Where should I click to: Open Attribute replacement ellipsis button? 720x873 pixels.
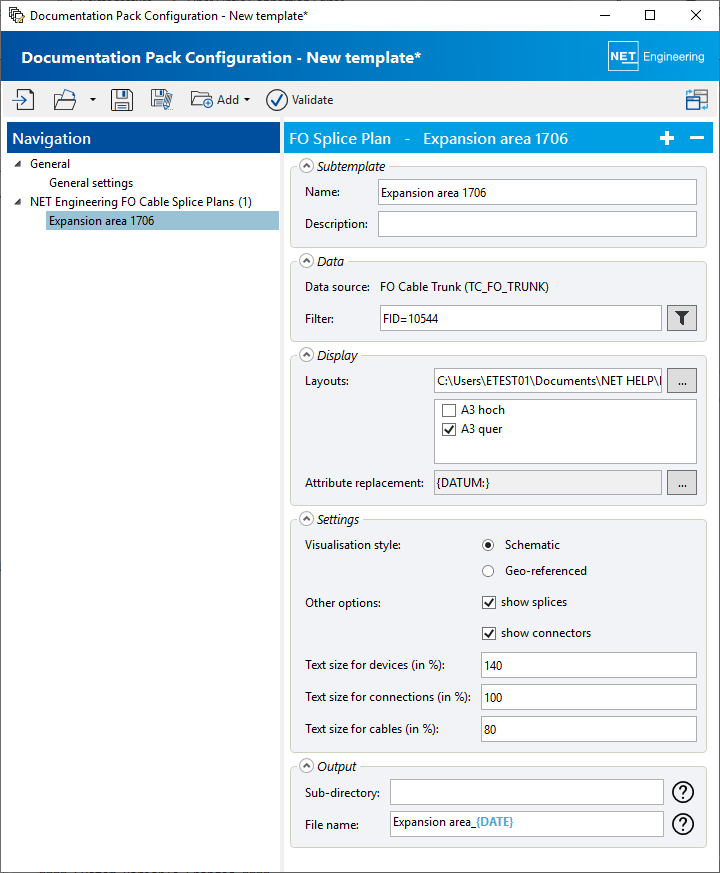click(x=682, y=483)
